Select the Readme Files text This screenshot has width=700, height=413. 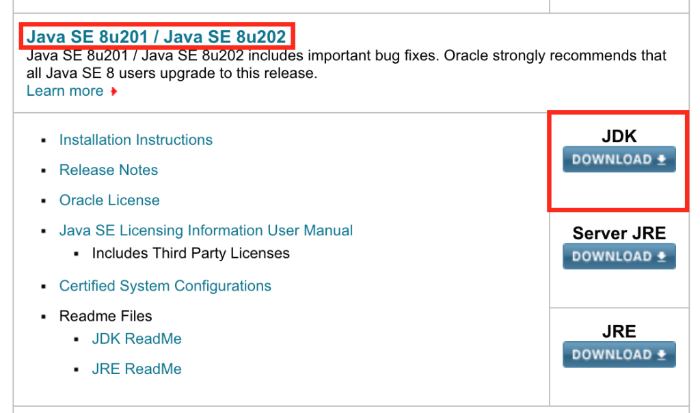(105, 316)
